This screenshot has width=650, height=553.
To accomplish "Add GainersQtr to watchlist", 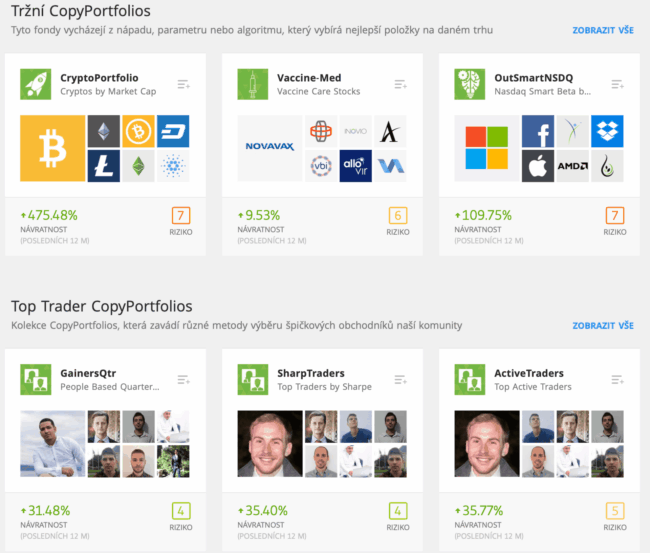I will [184, 380].
